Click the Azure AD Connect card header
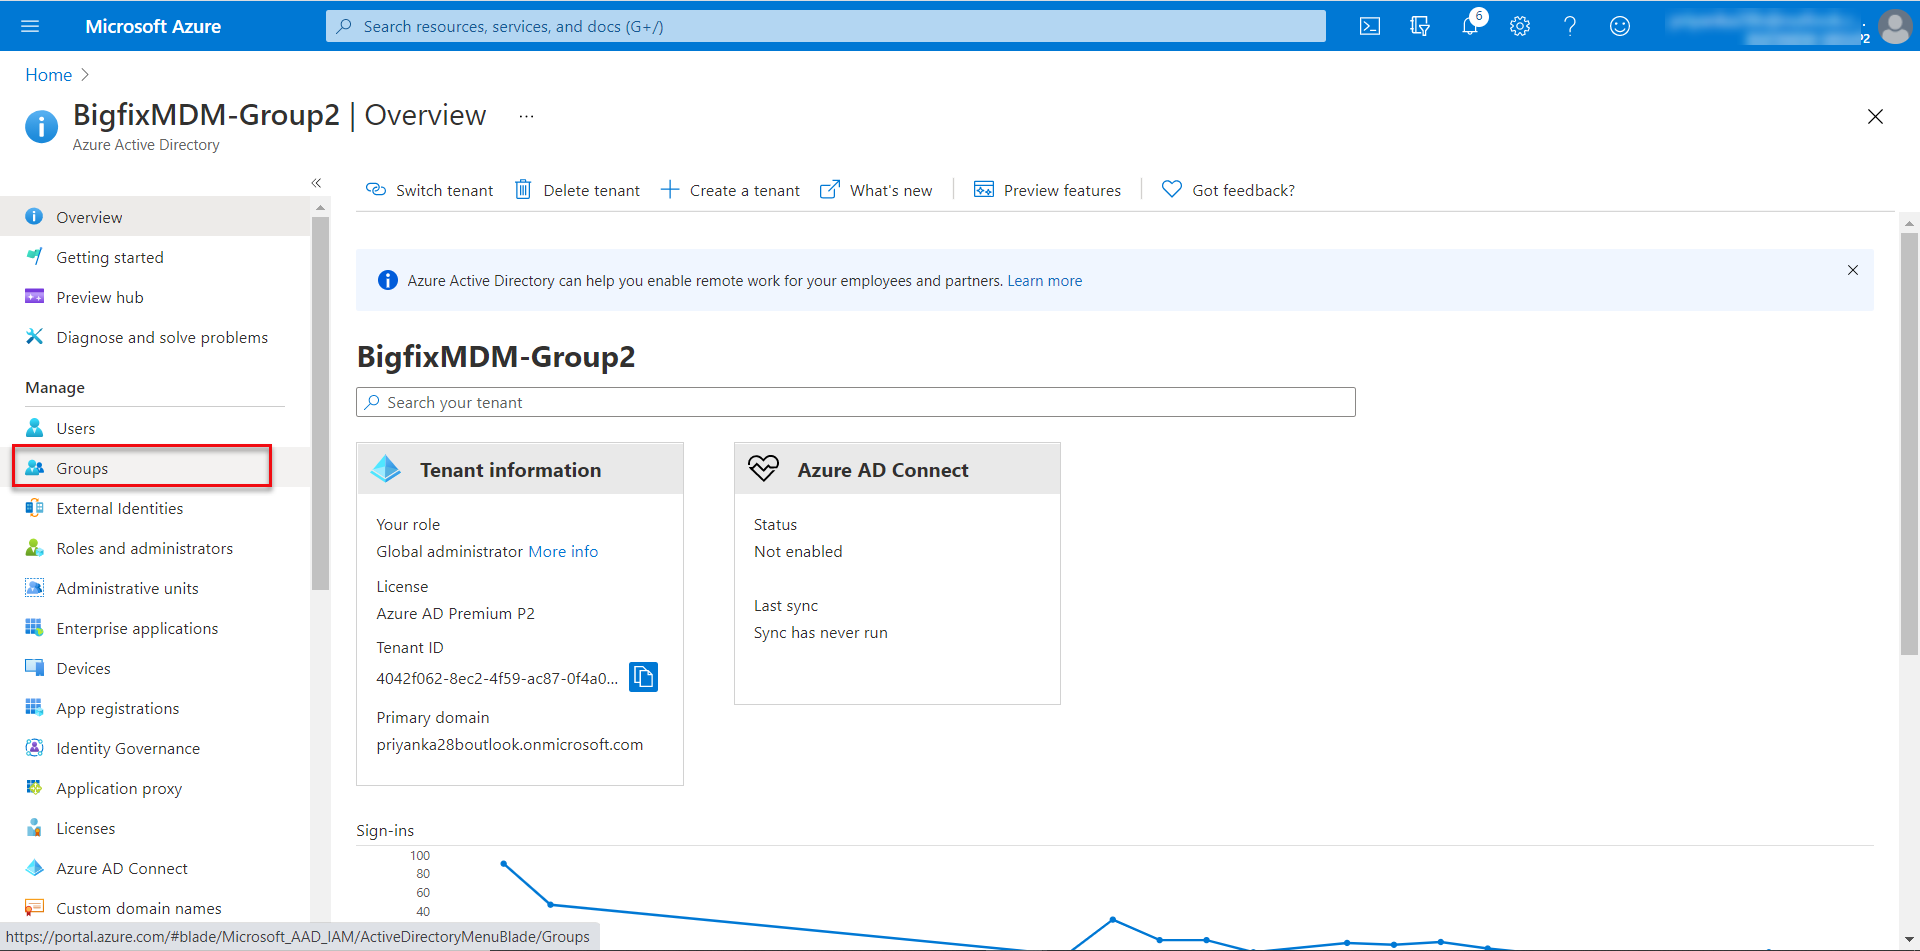Image resolution: width=1920 pixels, height=951 pixels. click(x=897, y=469)
